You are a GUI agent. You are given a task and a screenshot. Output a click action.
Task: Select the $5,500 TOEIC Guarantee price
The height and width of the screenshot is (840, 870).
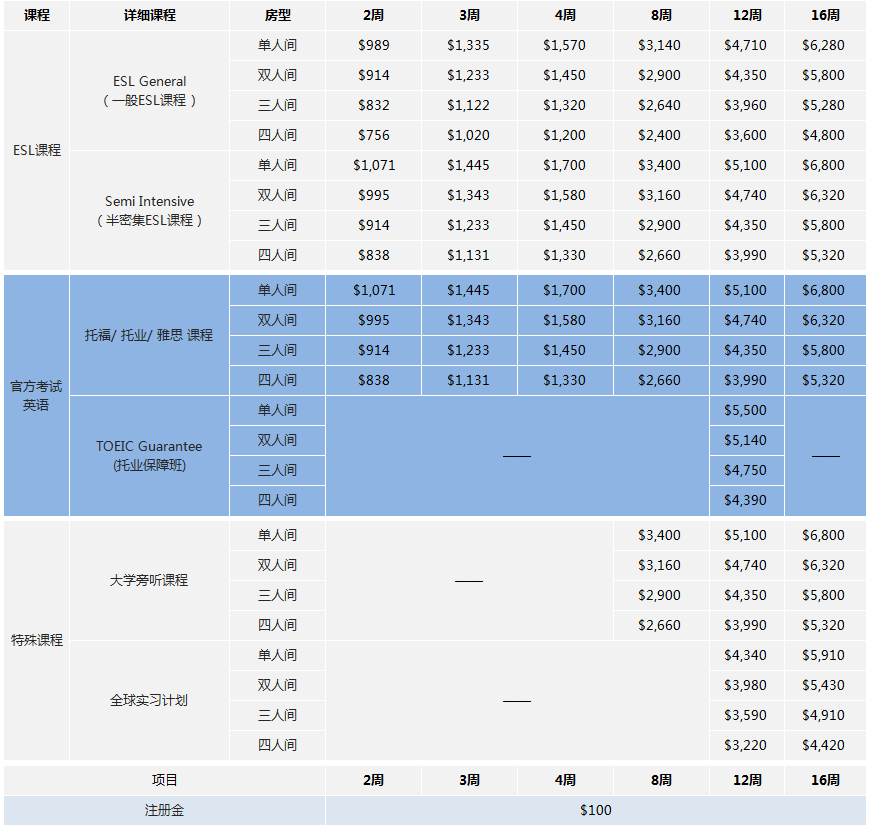tap(746, 410)
